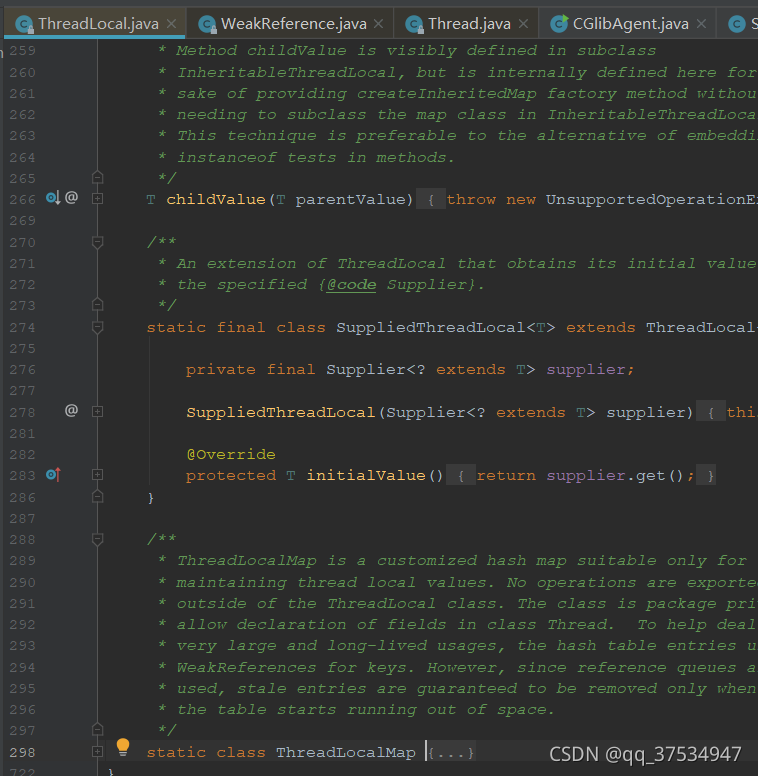Viewport: 758px width, 776px height.
Task: Close the WeakReference.java tab
Action: [379, 23]
